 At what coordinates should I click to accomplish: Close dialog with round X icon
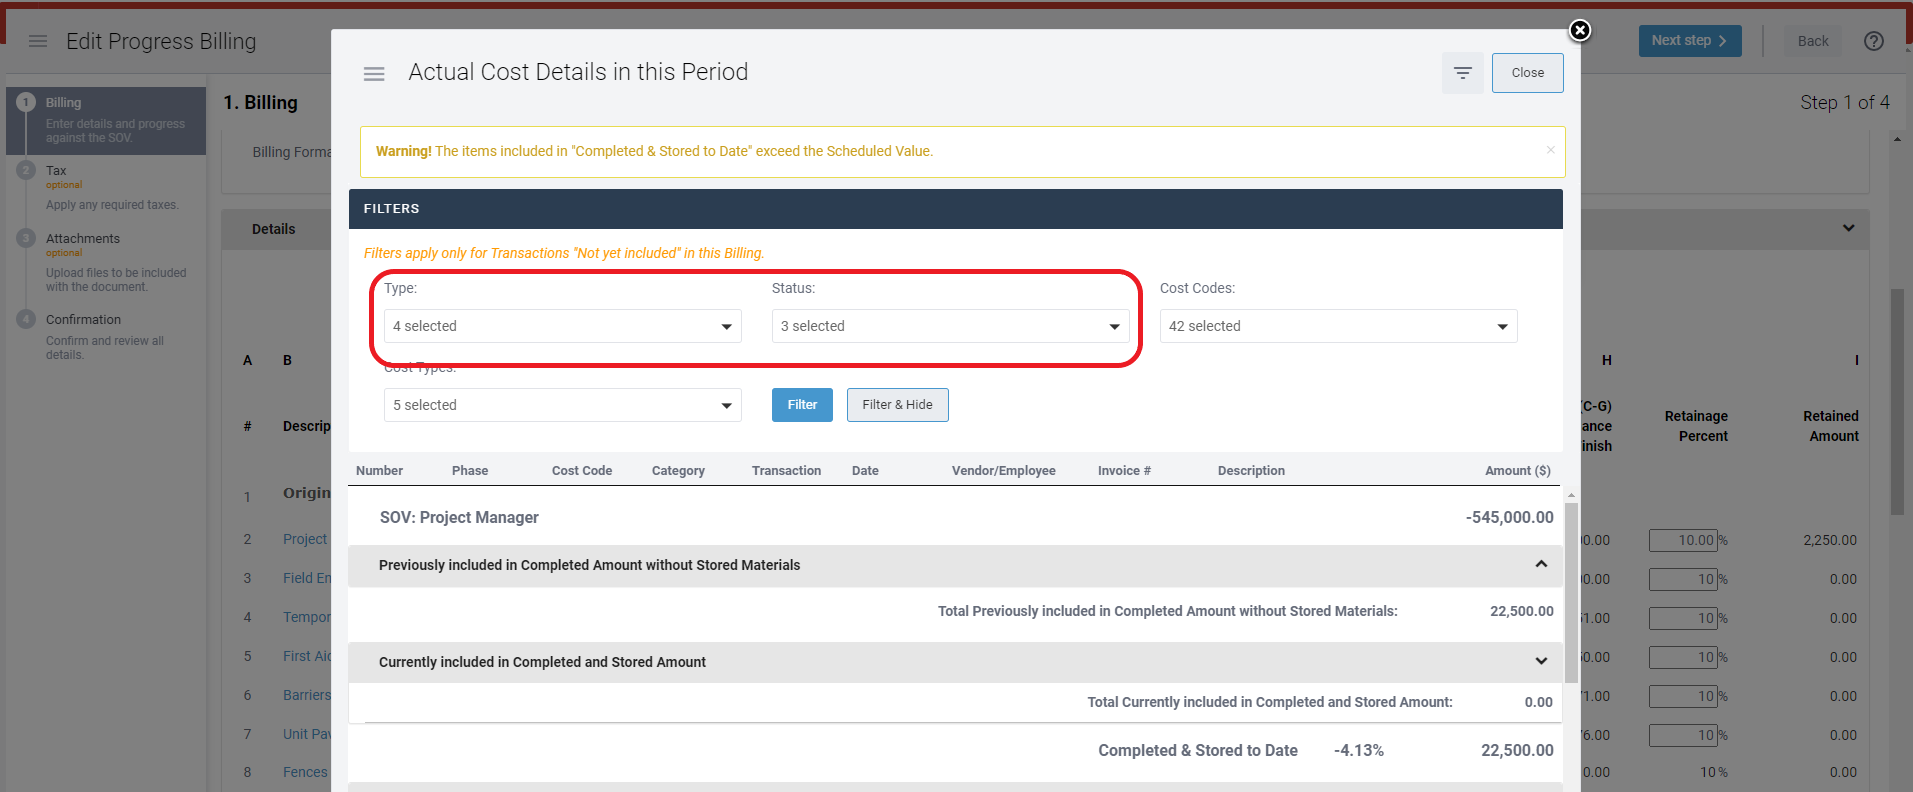pos(1579,30)
